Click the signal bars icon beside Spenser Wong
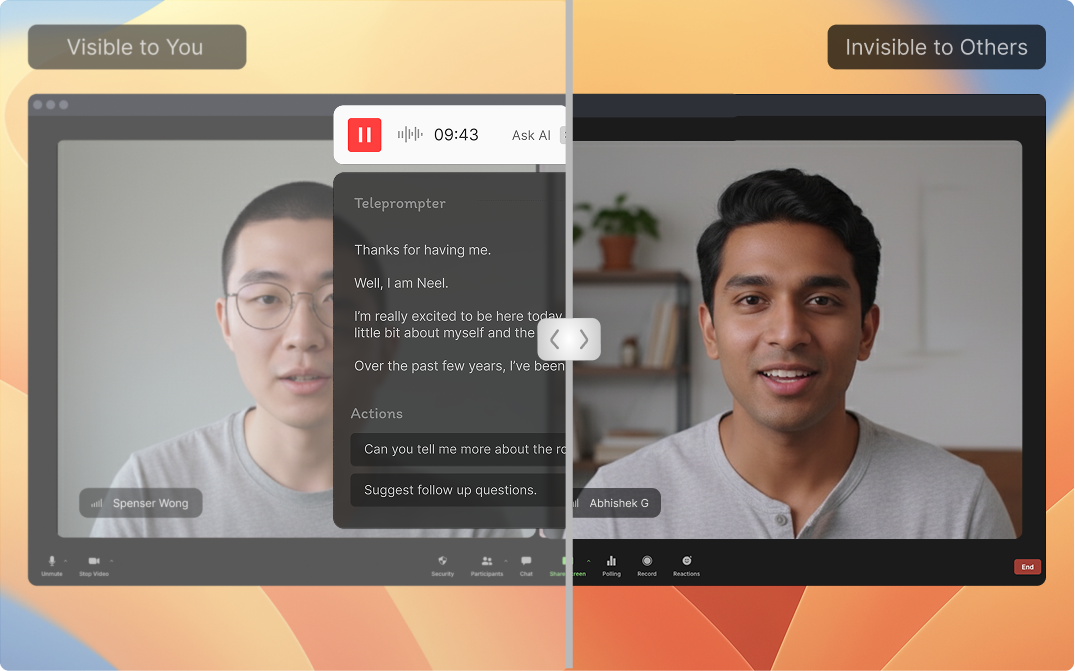Viewport: 1075px width, 671px height. (x=97, y=503)
